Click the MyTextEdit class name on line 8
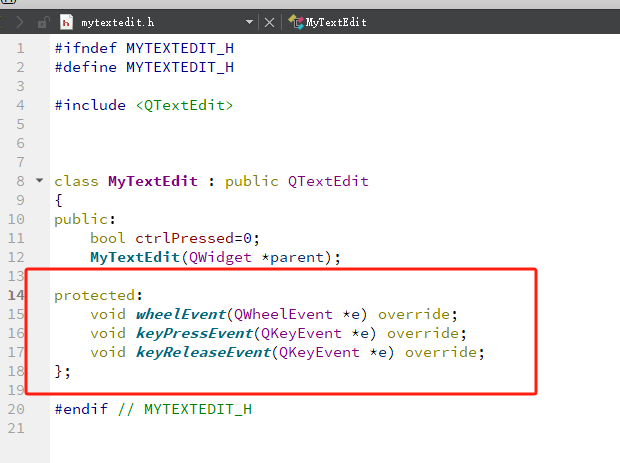 (153, 181)
